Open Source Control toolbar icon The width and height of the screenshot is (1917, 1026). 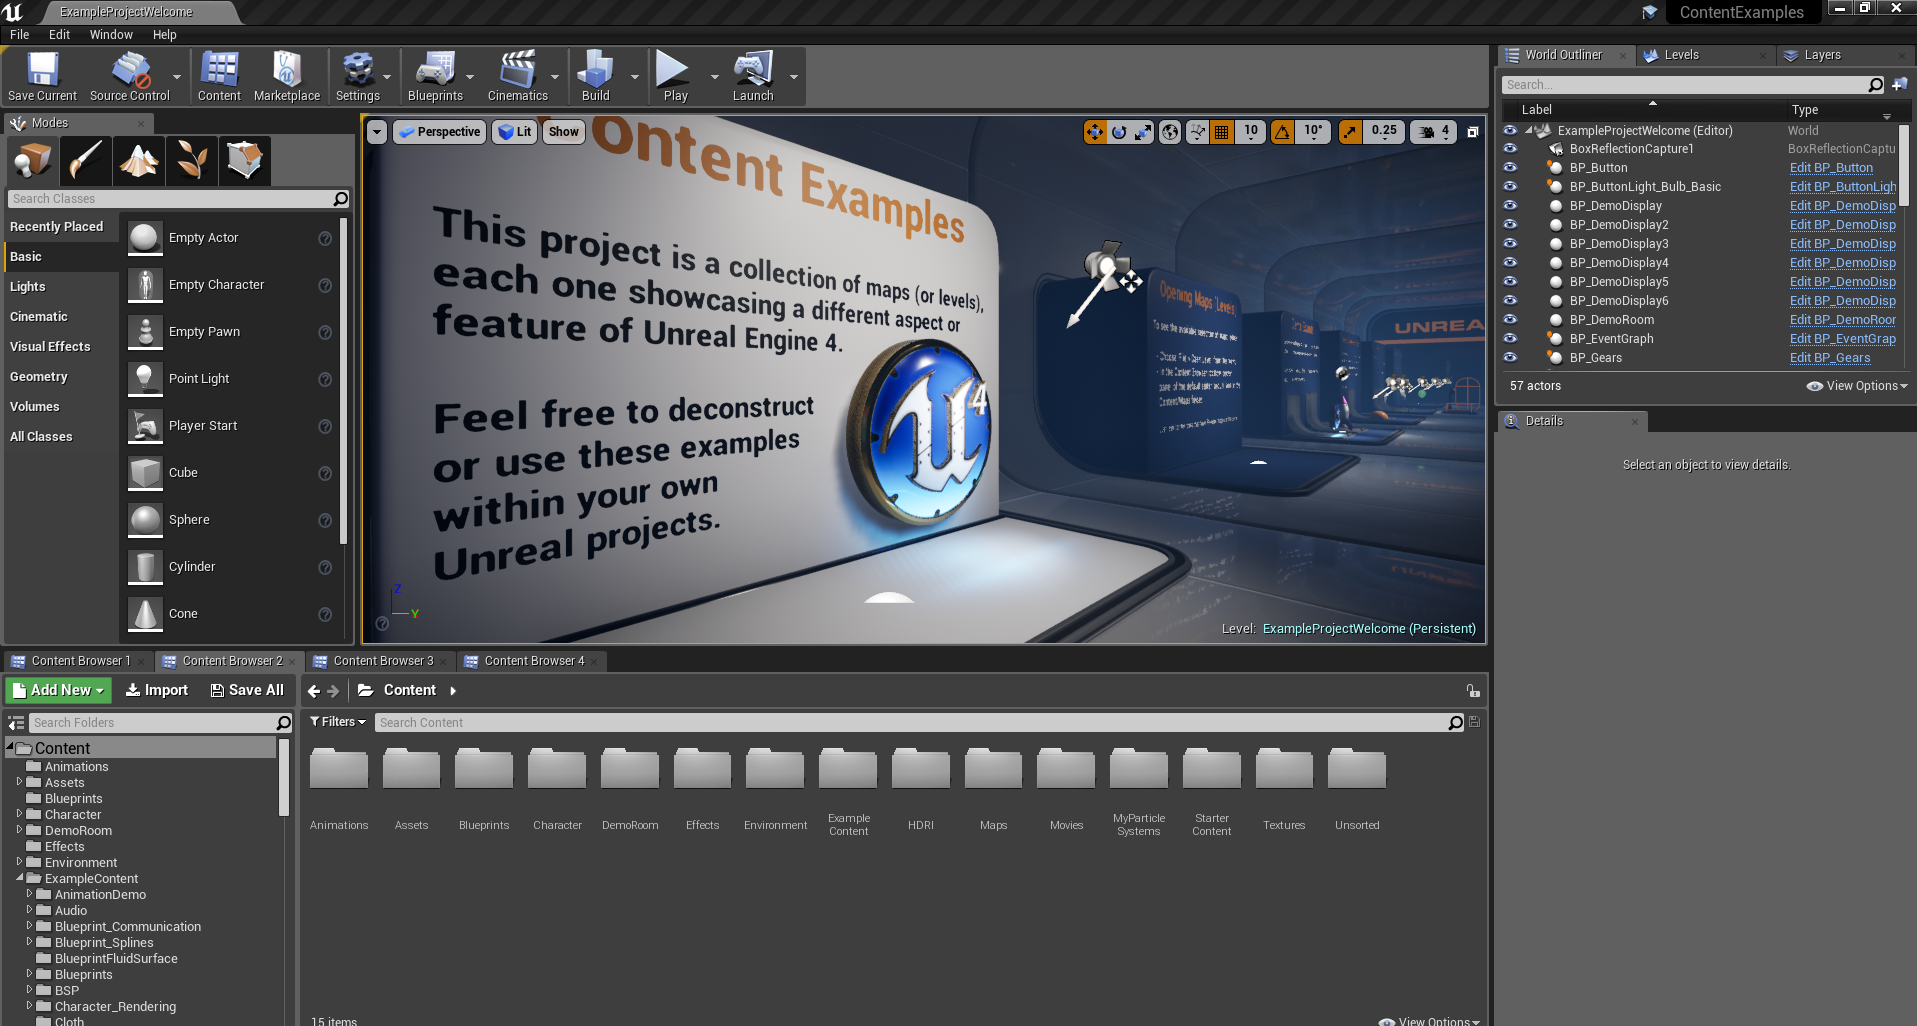click(x=130, y=76)
